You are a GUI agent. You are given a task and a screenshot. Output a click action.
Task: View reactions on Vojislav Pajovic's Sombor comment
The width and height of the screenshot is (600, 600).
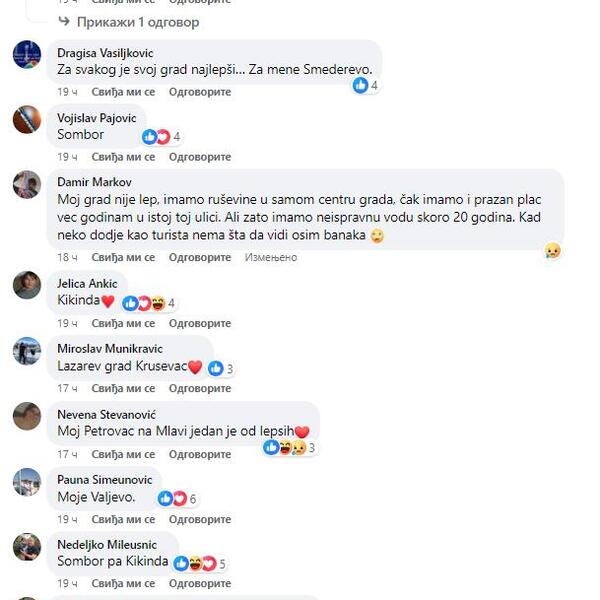click(x=161, y=137)
